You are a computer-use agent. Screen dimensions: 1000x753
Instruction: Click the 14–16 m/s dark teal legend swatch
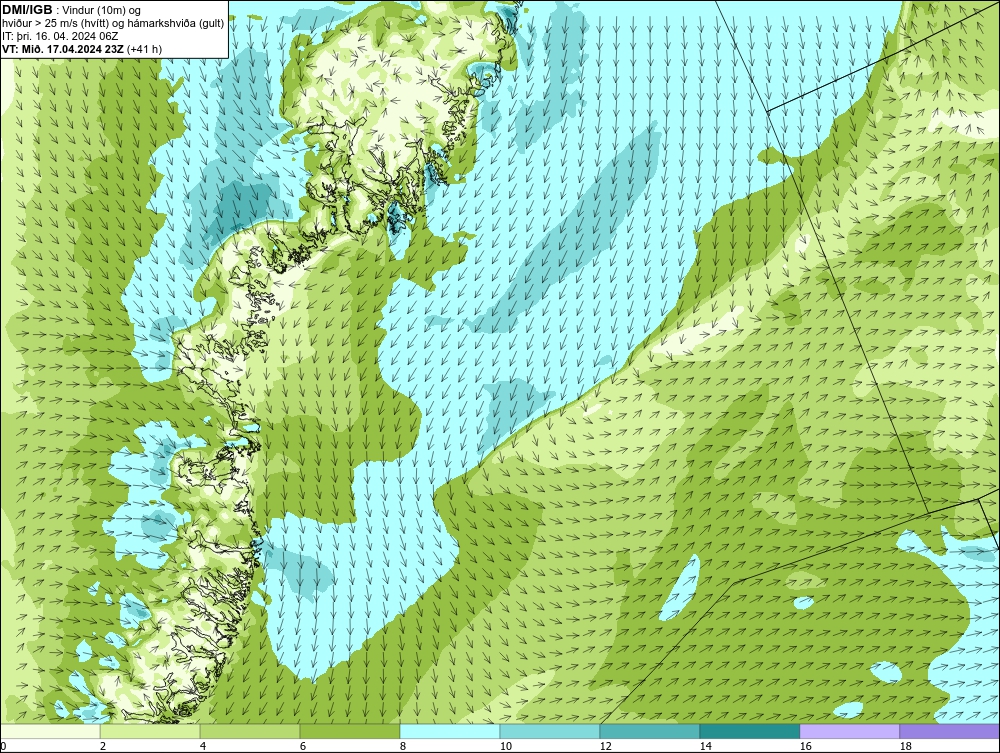[749, 731]
